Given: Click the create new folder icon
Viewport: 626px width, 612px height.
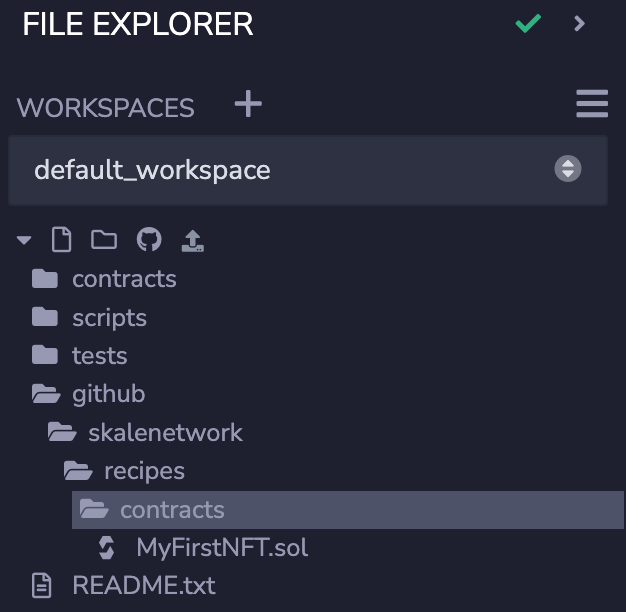Looking at the screenshot, I should [104, 240].
